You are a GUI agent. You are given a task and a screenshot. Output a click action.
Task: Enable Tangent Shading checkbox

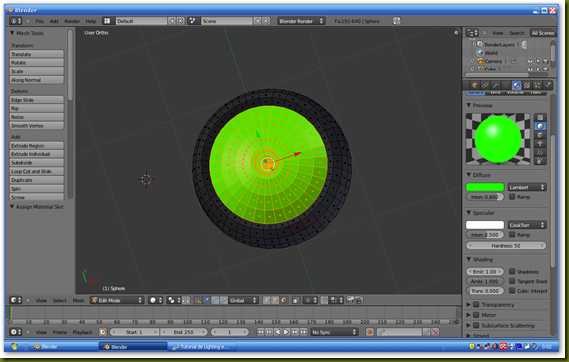point(512,281)
